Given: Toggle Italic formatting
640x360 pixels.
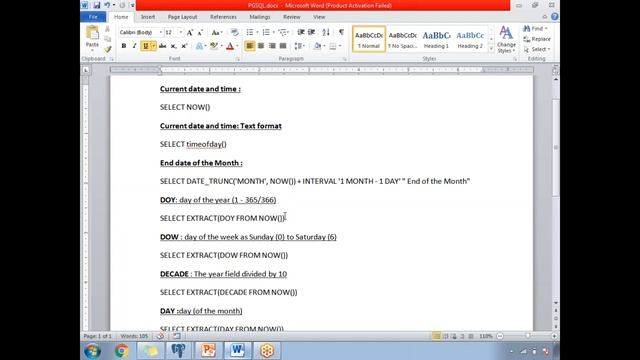Looking at the screenshot, I should (134, 46).
